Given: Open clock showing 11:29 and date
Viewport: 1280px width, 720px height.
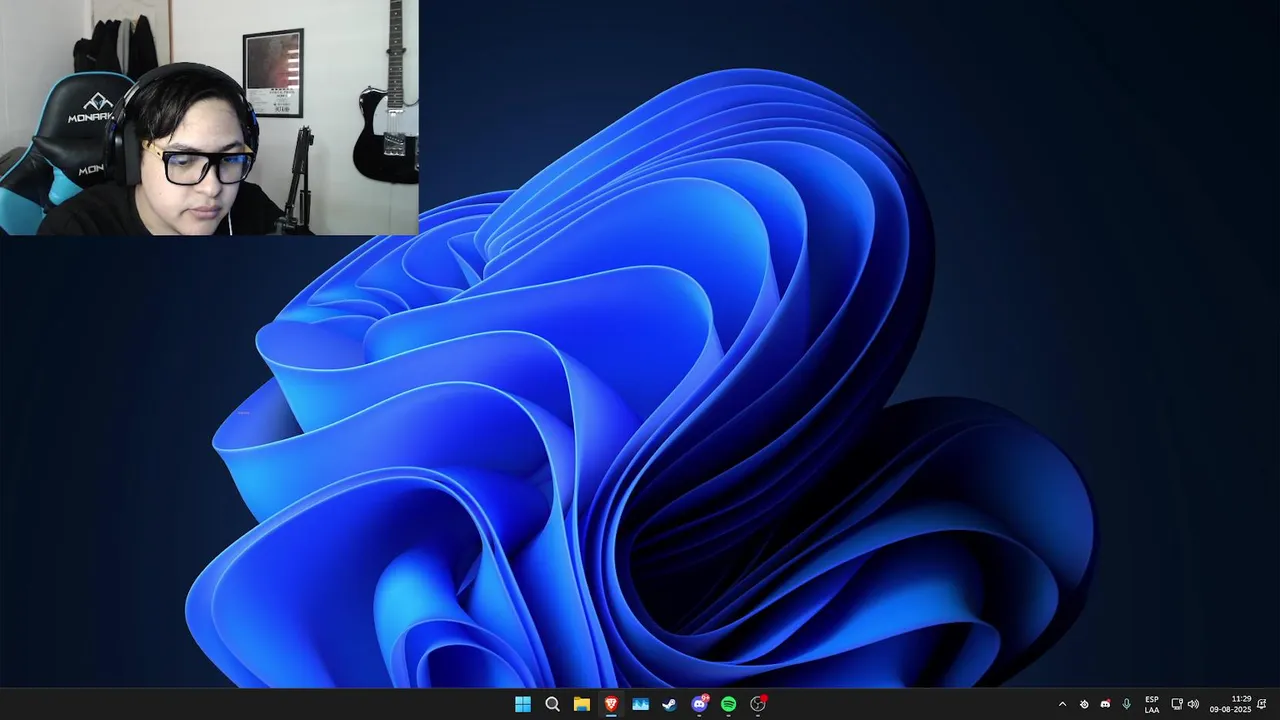Looking at the screenshot, I should tap(1231, 704).
